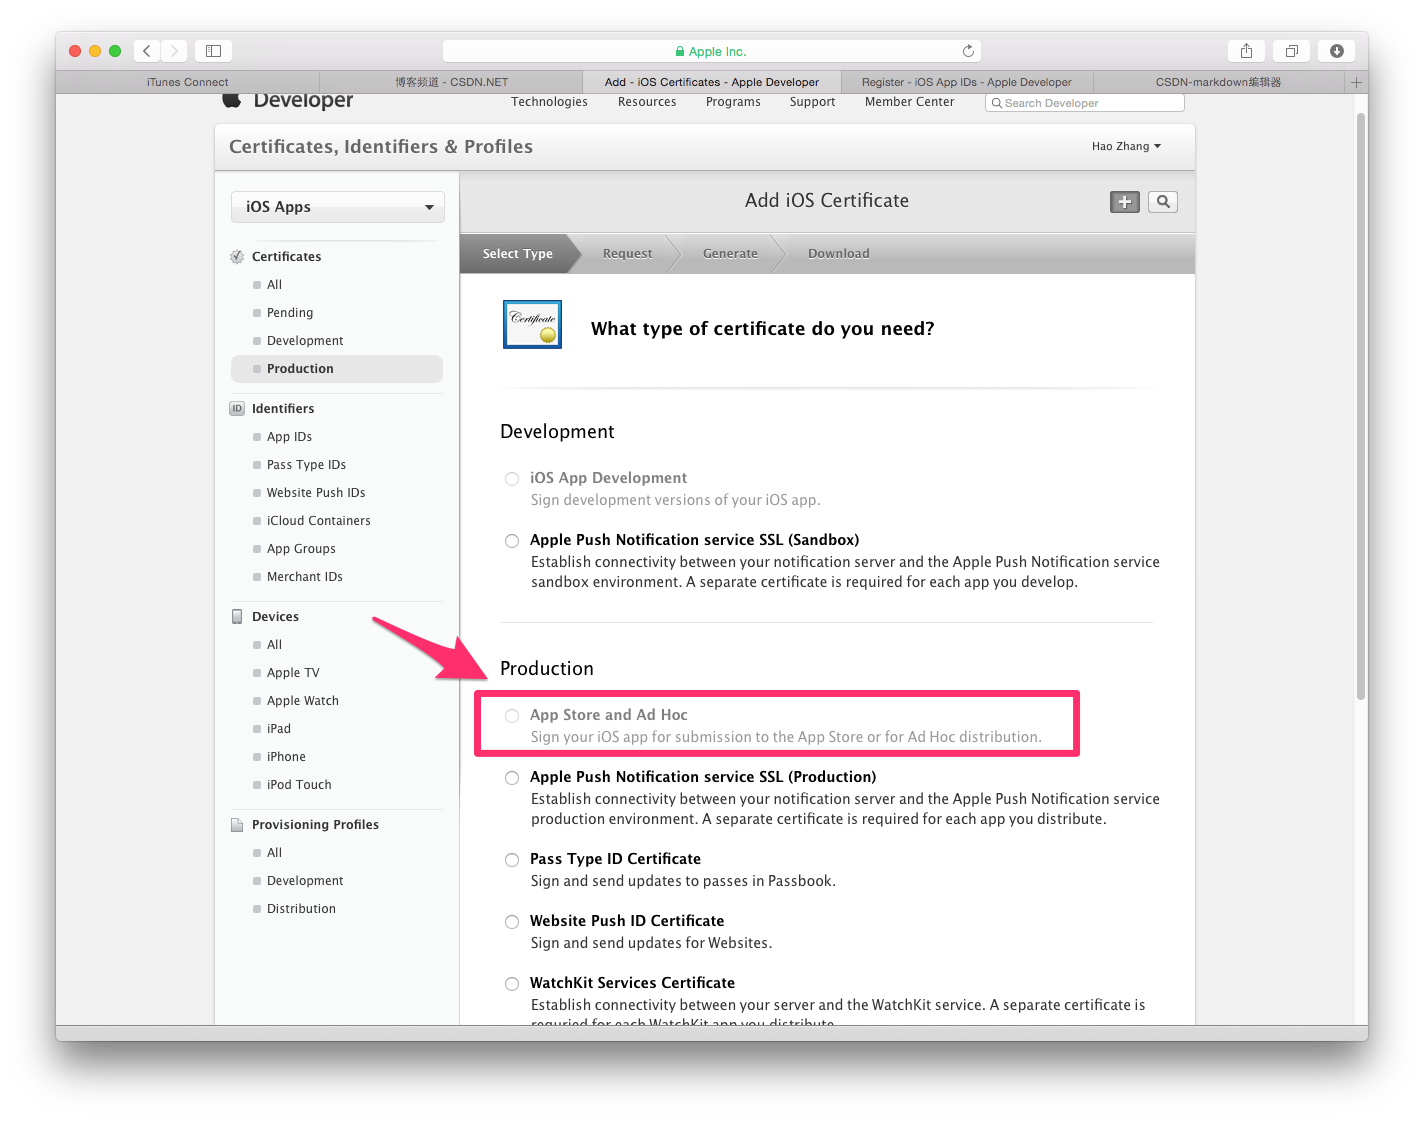This screenshot has height=1121, width=1424.
Task: Click the Devices section icon
Action: (237, 617)
